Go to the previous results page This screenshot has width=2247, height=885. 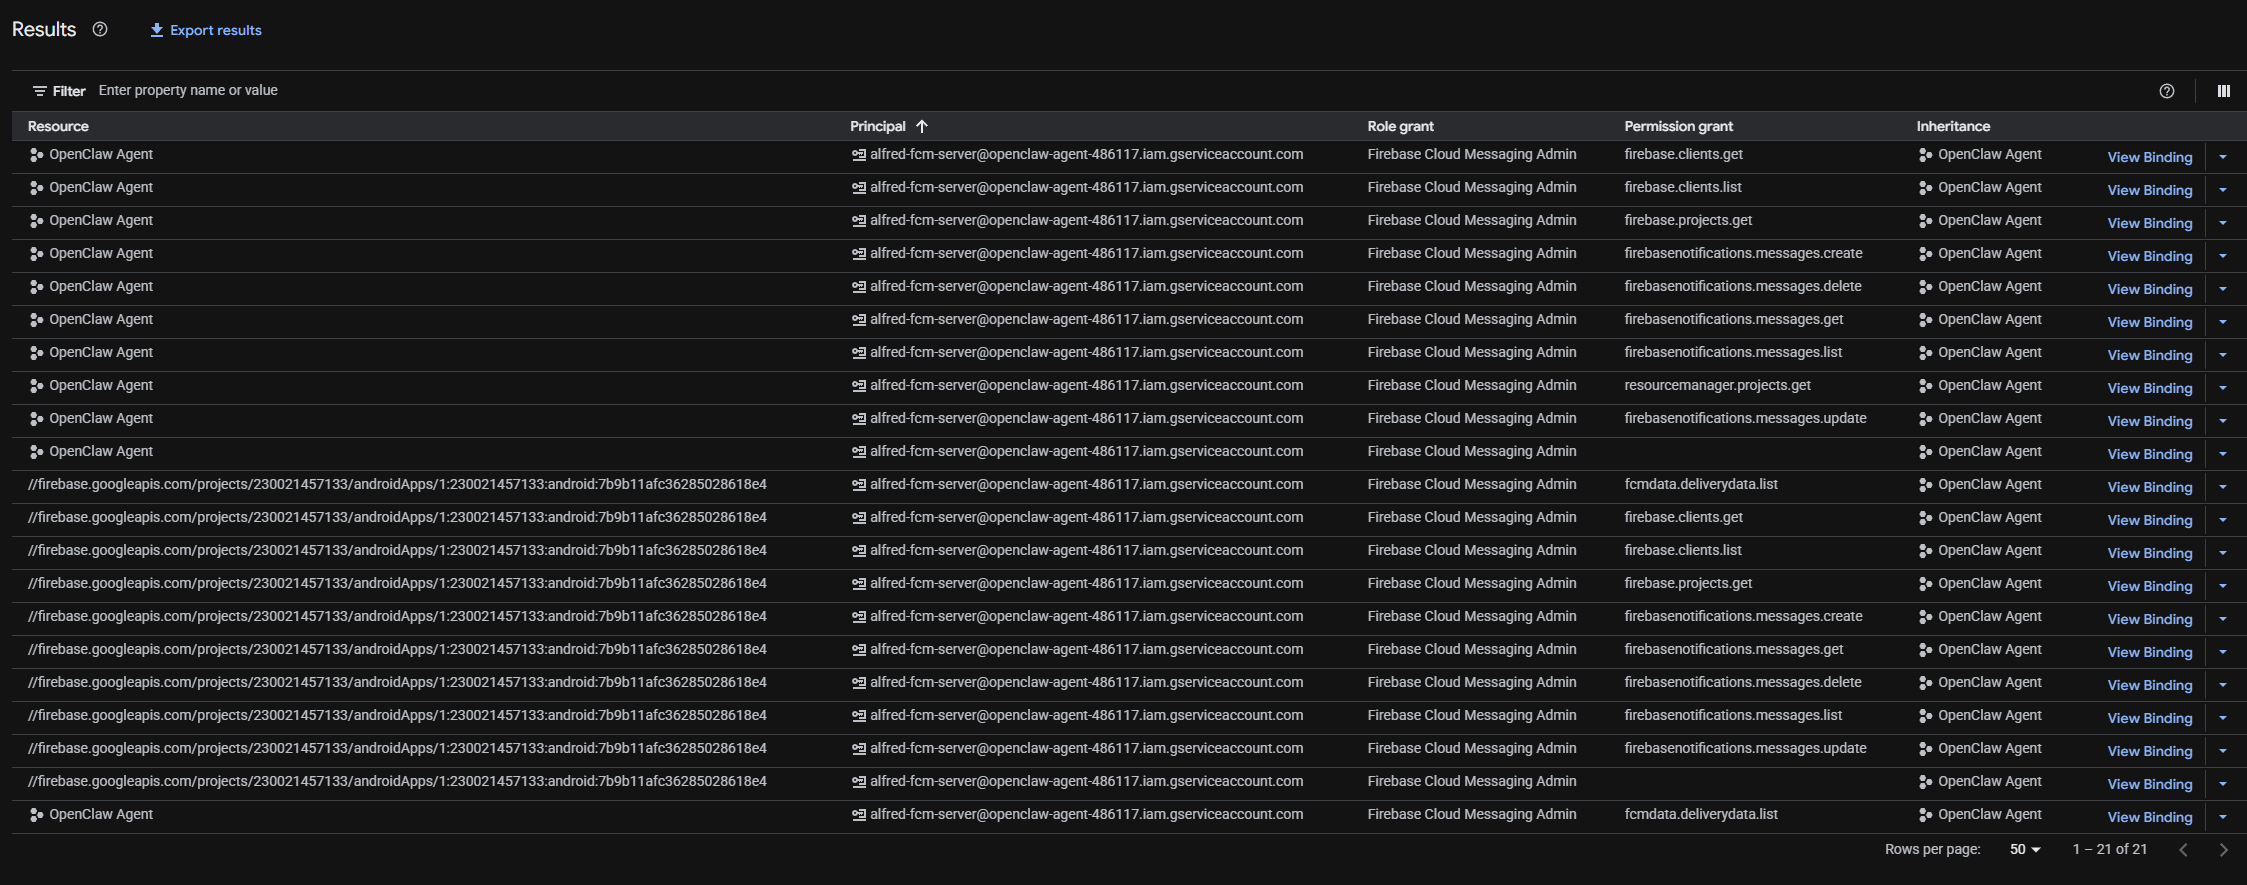(2183, 850)
